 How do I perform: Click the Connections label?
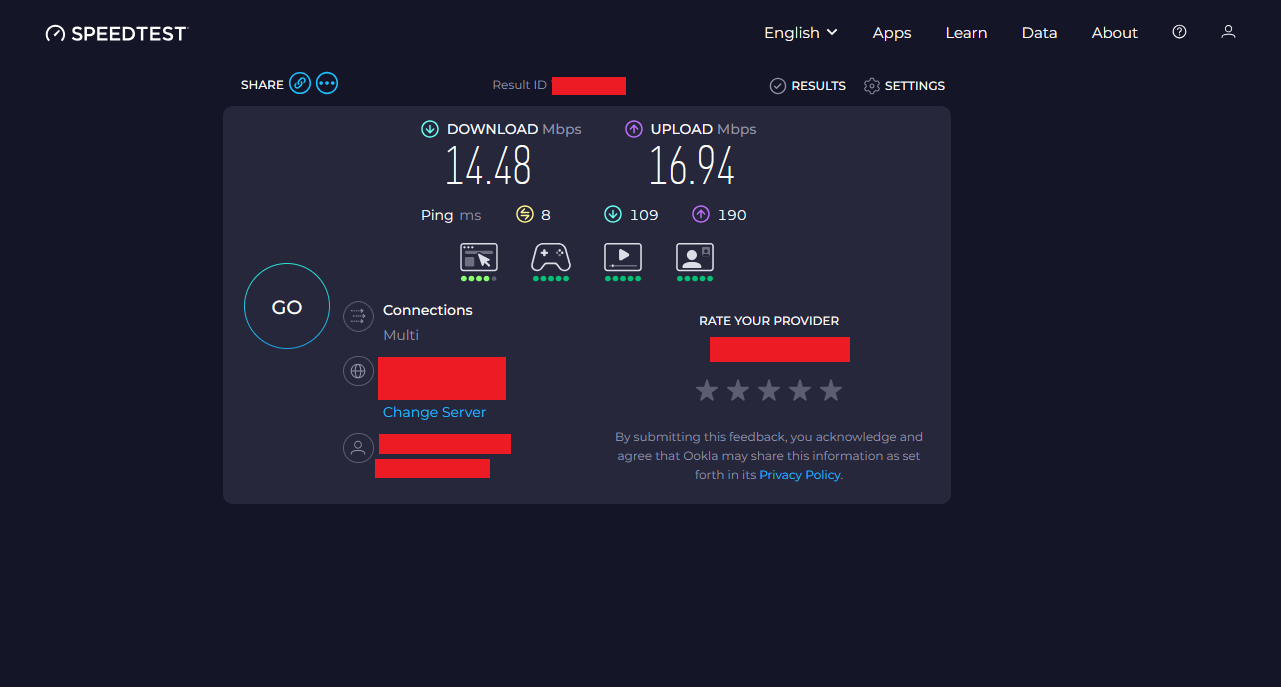(428, 310)
